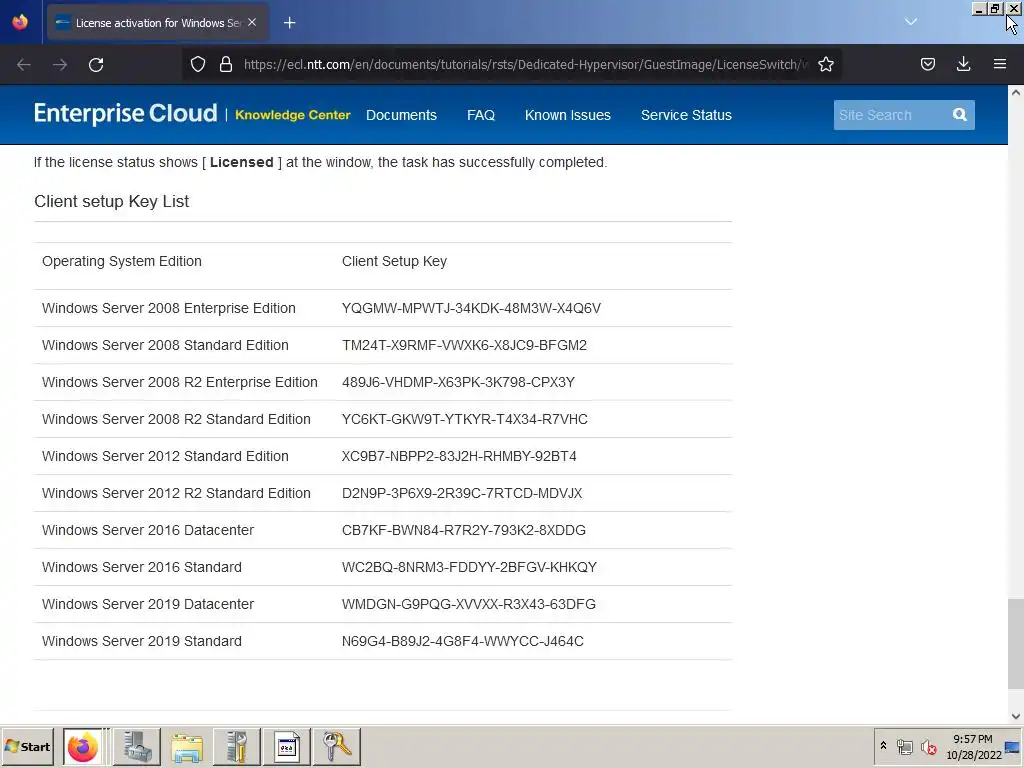
Task: Click the Firefox logo in the title bar
Action: 20,22
